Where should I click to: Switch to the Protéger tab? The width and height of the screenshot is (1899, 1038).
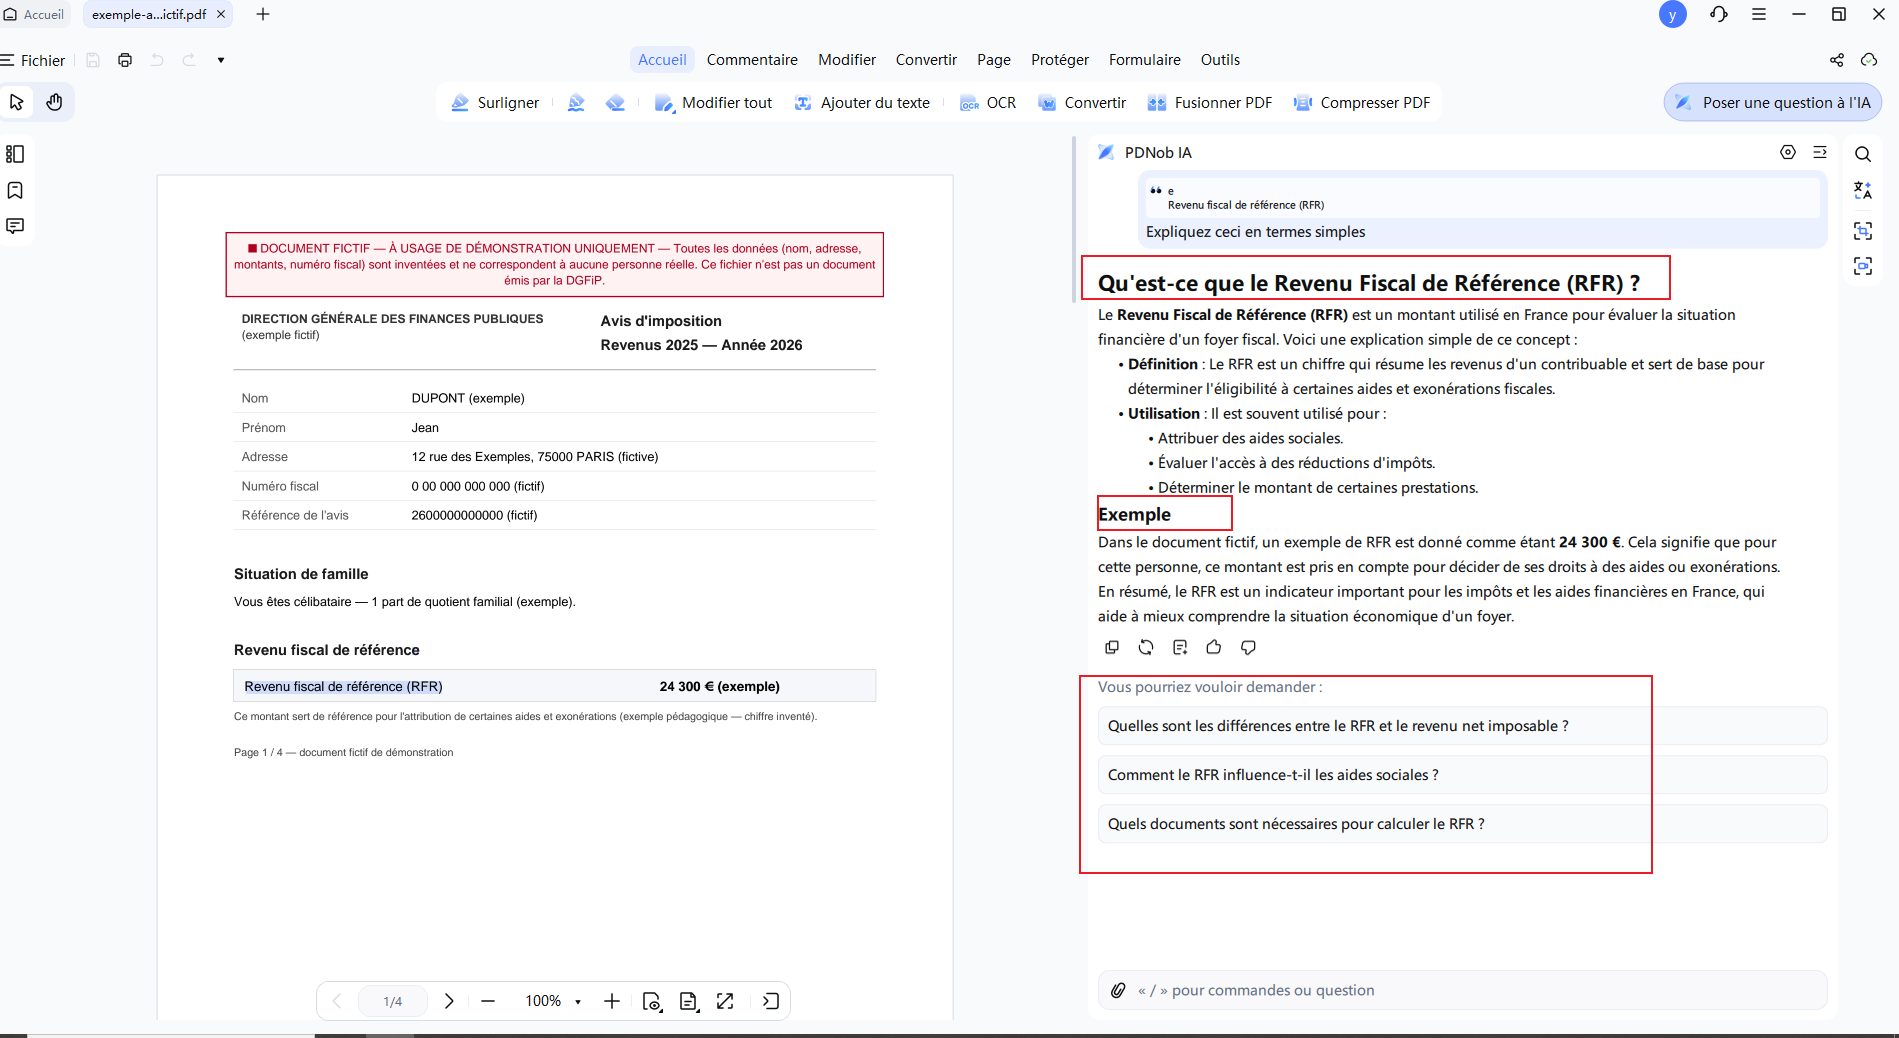(1060, 60)
